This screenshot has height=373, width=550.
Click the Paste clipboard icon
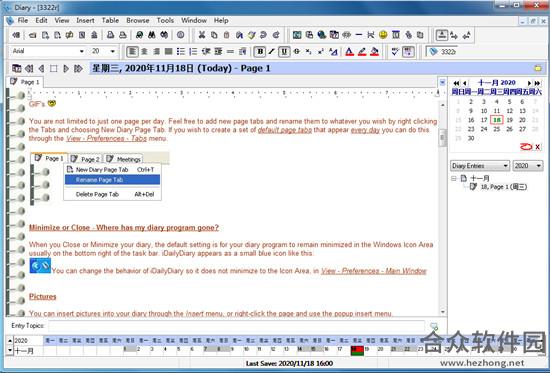226,35
